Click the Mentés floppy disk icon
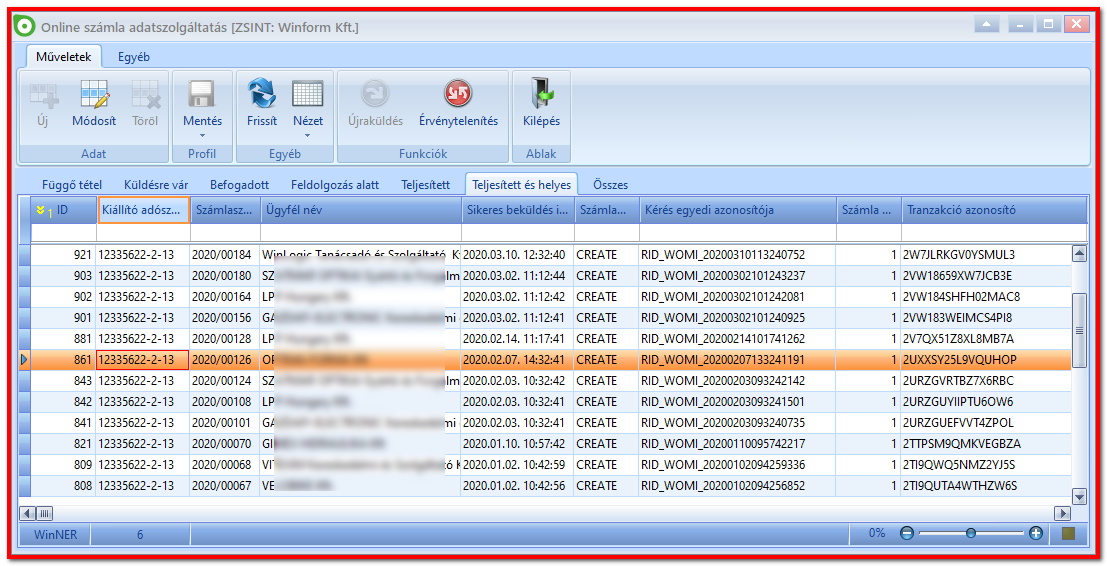This screenshot has width=1107, height=566. coord(202,94)
